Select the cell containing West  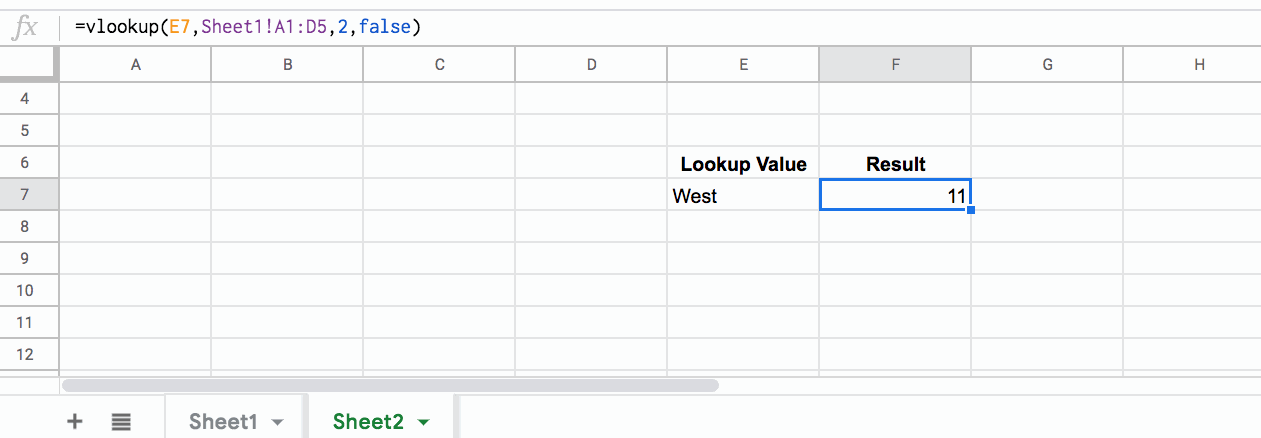point(743,195)
